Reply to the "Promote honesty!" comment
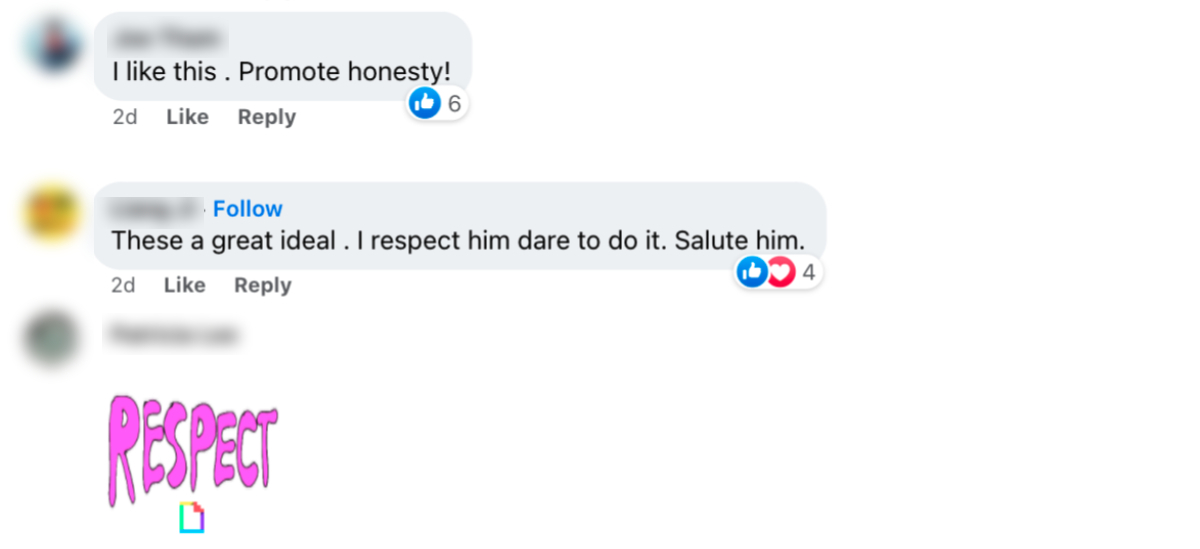1200x549 pixels. pyautogui.click(x=266, y=117)
